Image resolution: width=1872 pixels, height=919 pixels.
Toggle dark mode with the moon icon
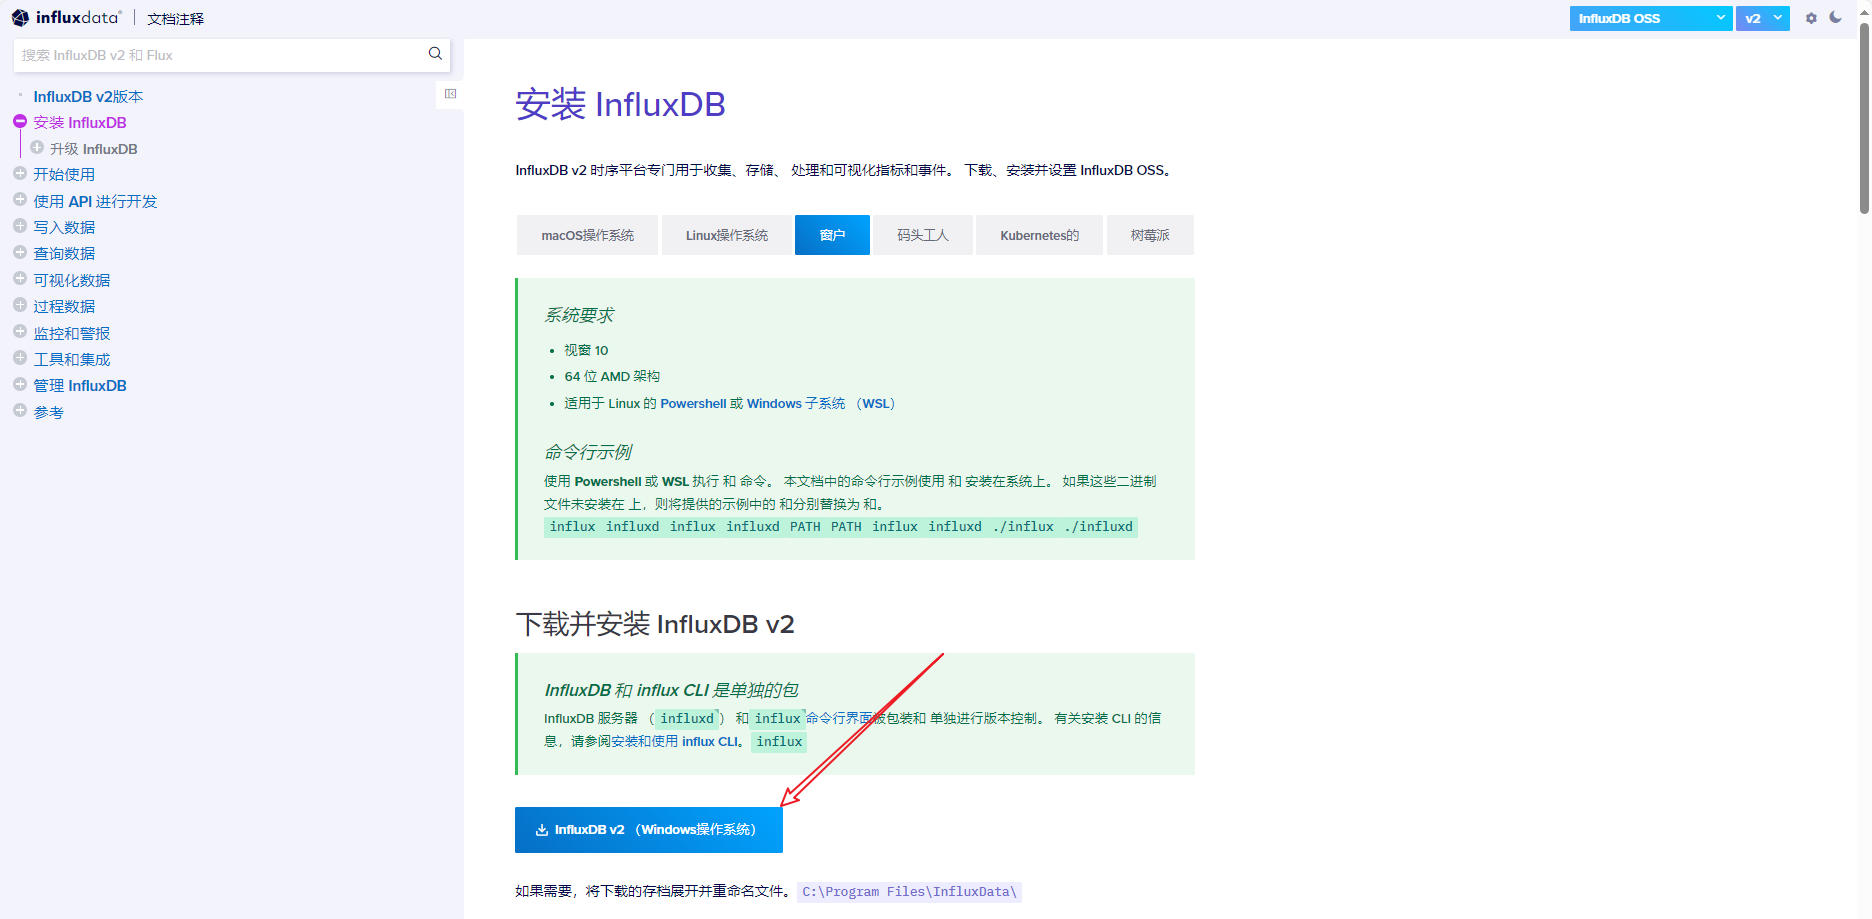(1836, 17)
